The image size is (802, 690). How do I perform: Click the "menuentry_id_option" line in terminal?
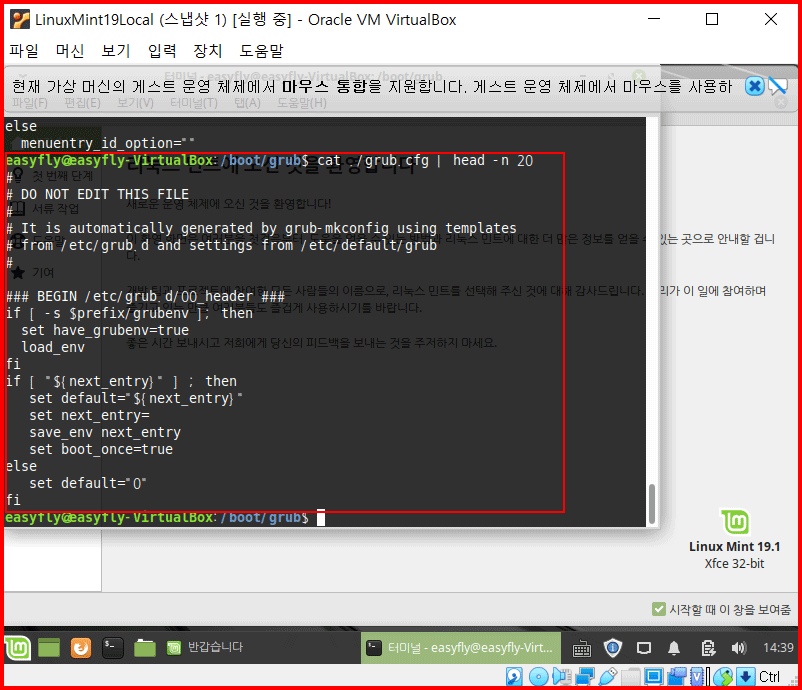tap(107, 143)
